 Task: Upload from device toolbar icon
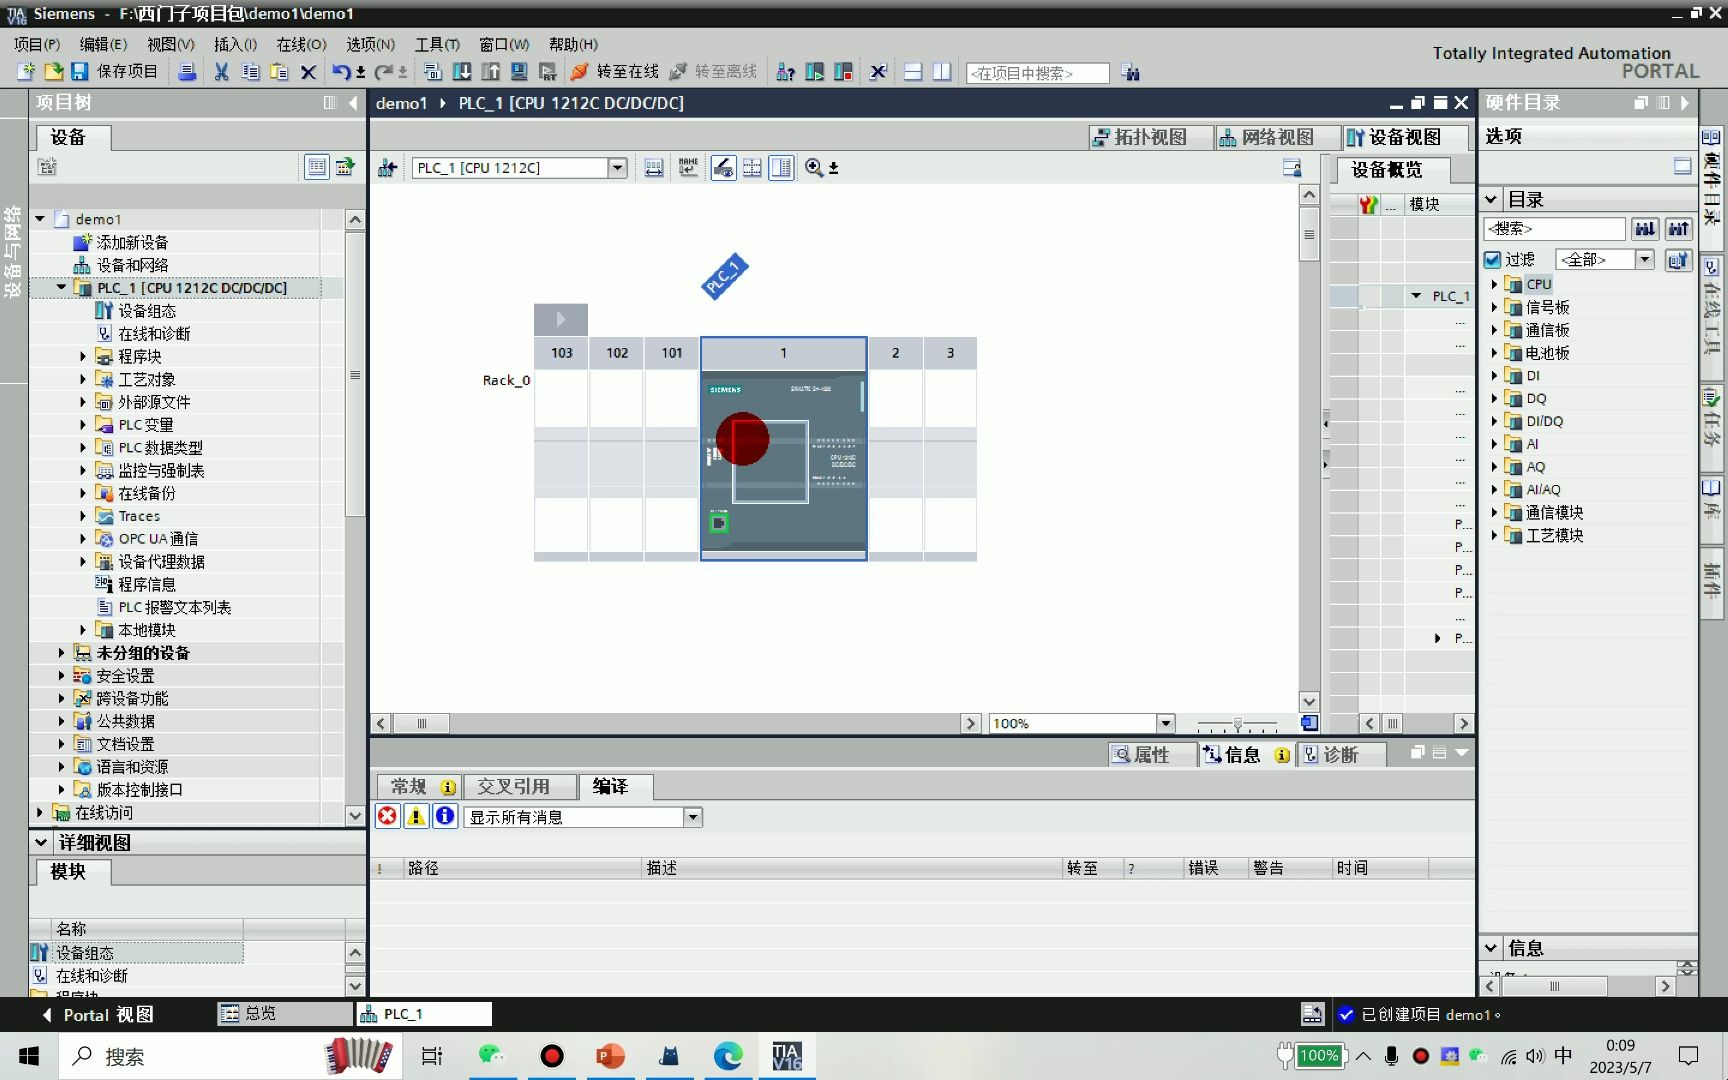point(491,72)
